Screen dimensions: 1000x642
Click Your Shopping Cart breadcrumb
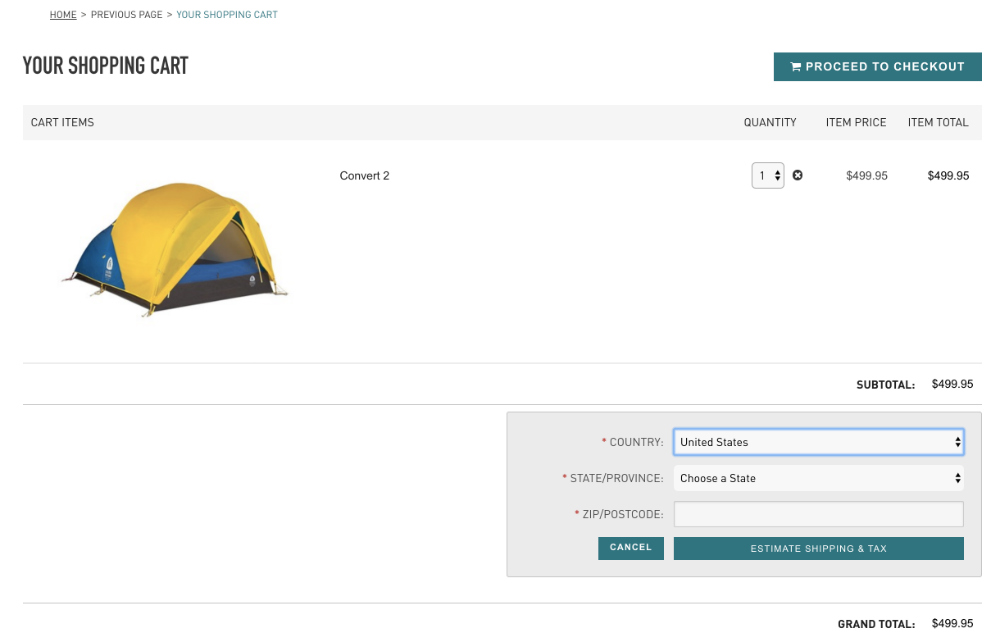pos(227,15)
